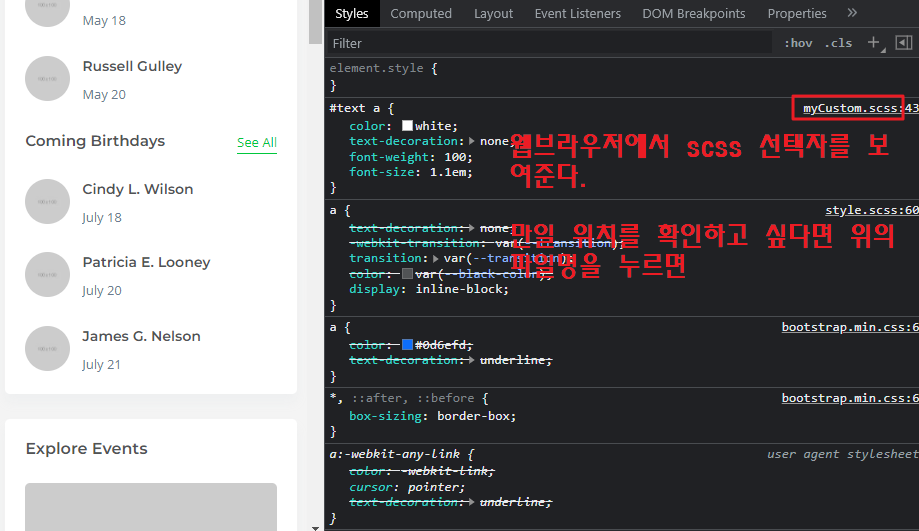
Task: Open bootstrap.min.css link for box-sizing rule
Action: click(x=850, y=398)
